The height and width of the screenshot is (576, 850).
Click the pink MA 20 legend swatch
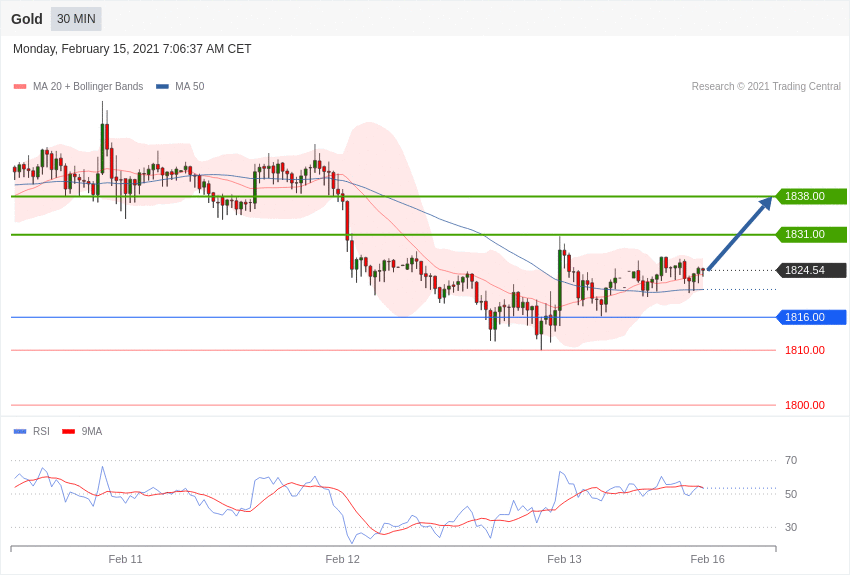20,86
